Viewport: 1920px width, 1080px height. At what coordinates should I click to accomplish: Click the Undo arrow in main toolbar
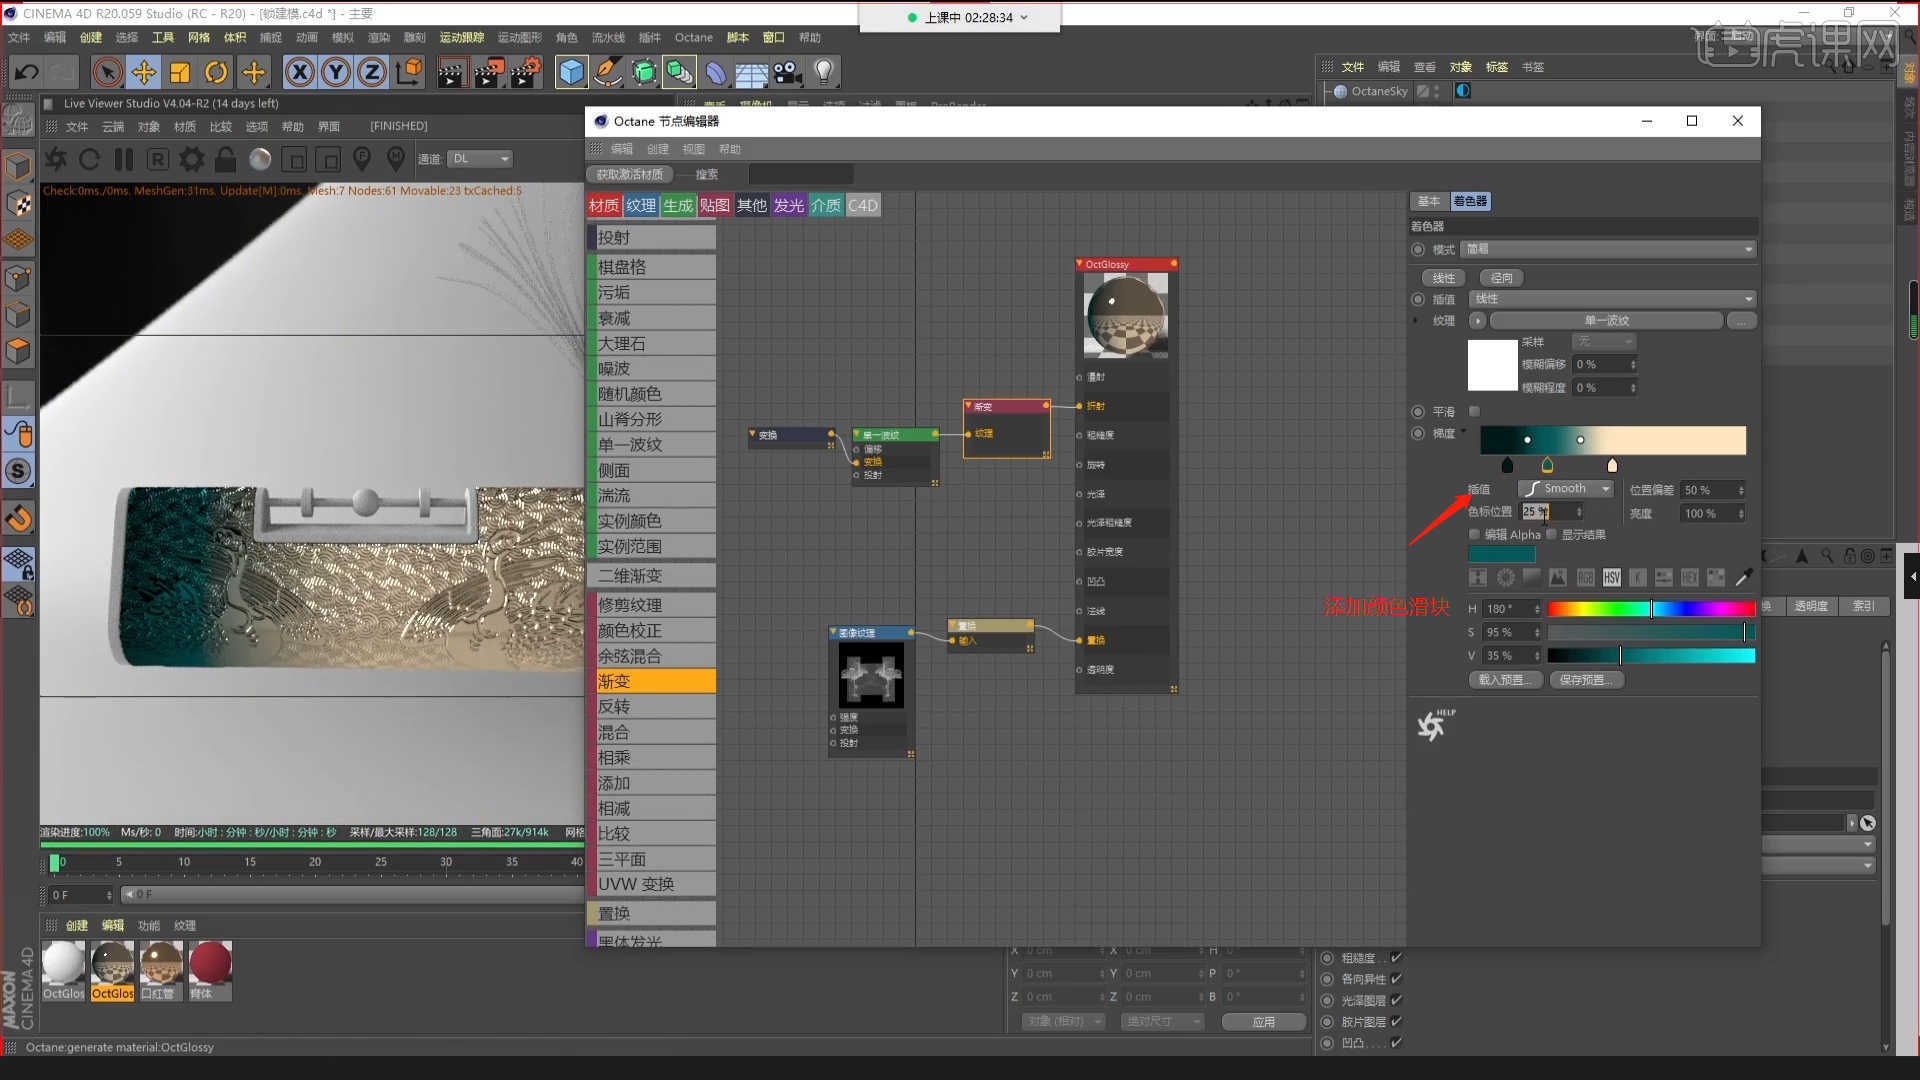click(27, 72)
